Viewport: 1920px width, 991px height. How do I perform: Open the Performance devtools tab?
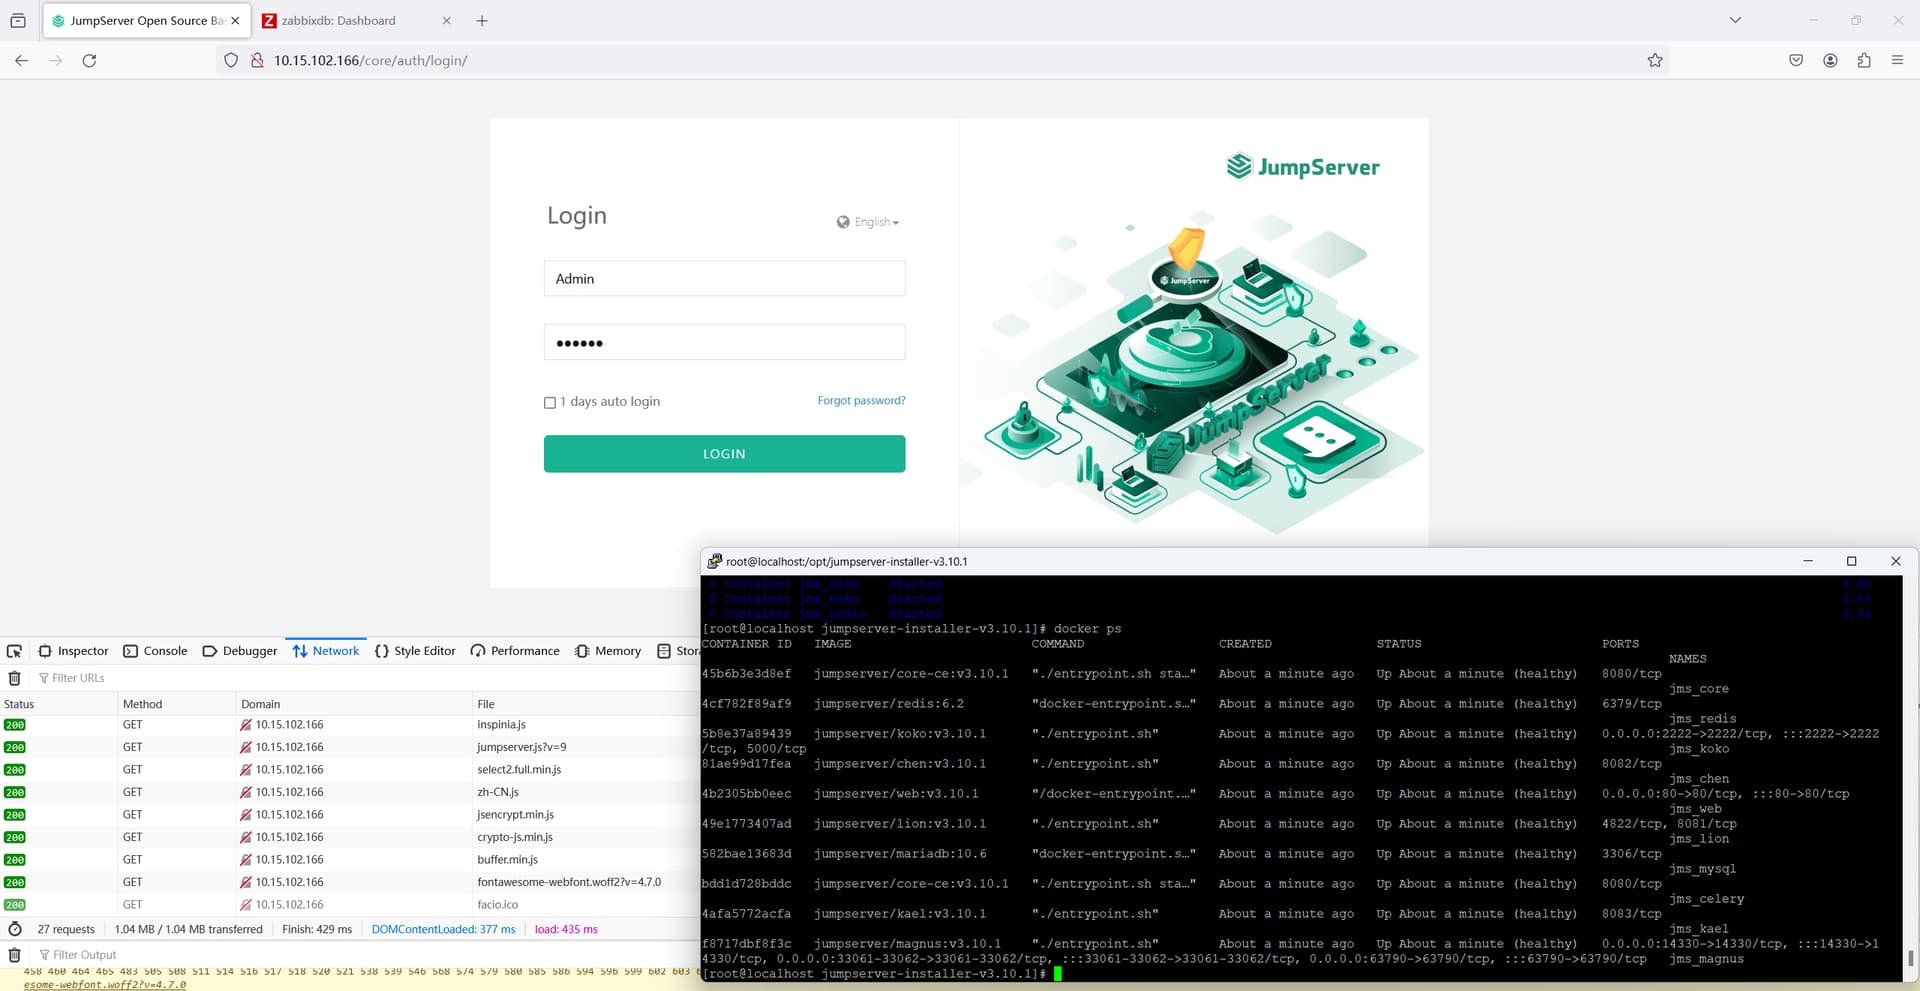tap(515, 651)
